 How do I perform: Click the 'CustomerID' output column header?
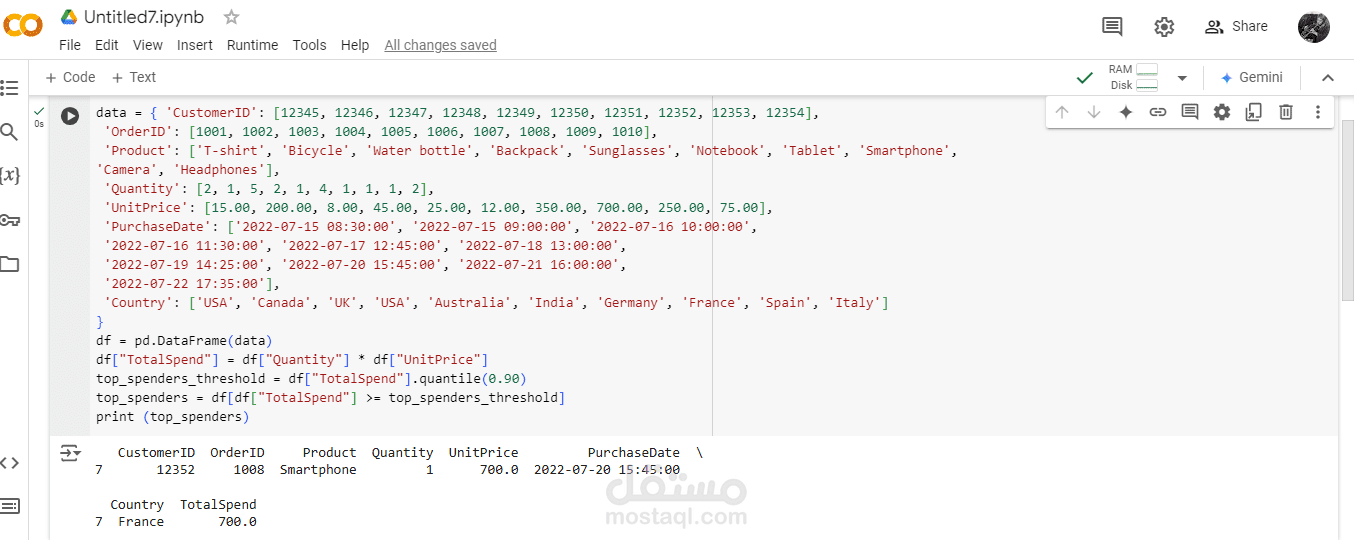156,453
